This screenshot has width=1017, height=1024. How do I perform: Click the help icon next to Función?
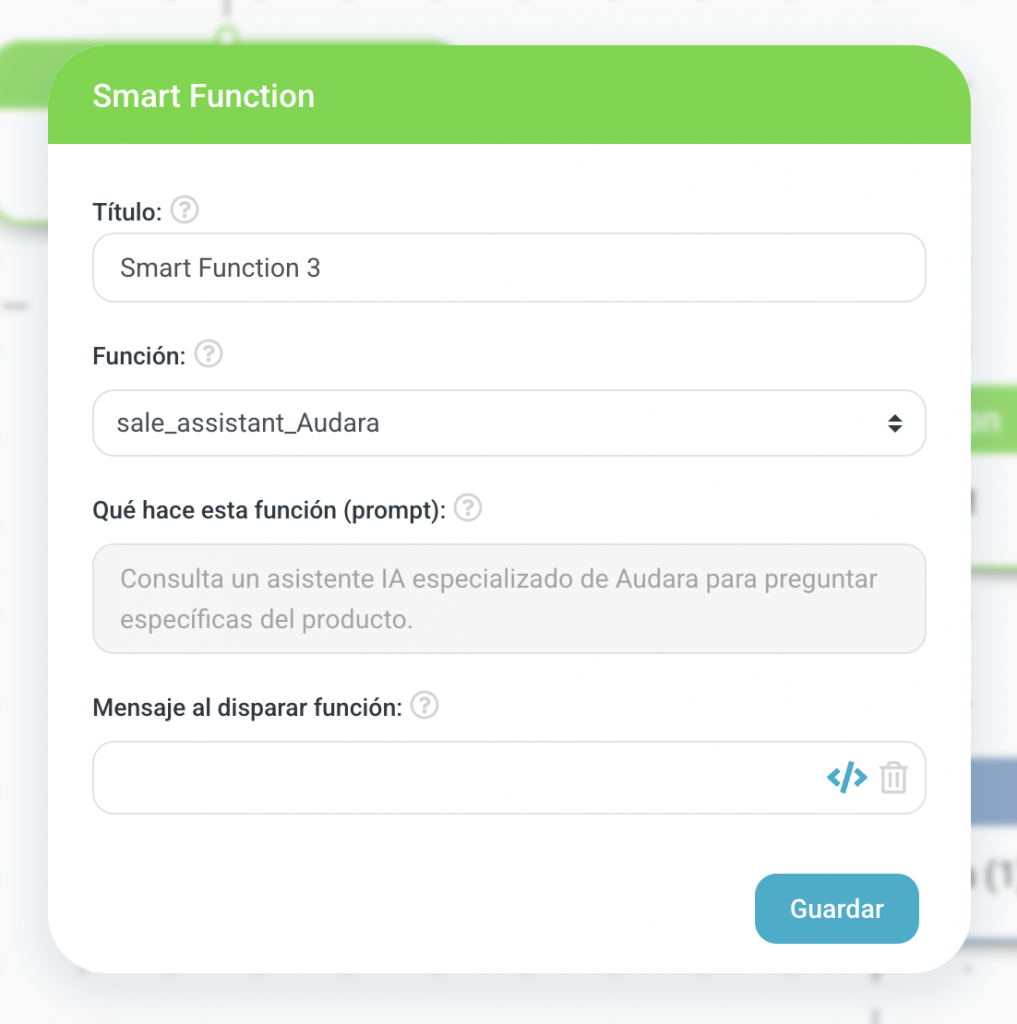tap(208, 355)
